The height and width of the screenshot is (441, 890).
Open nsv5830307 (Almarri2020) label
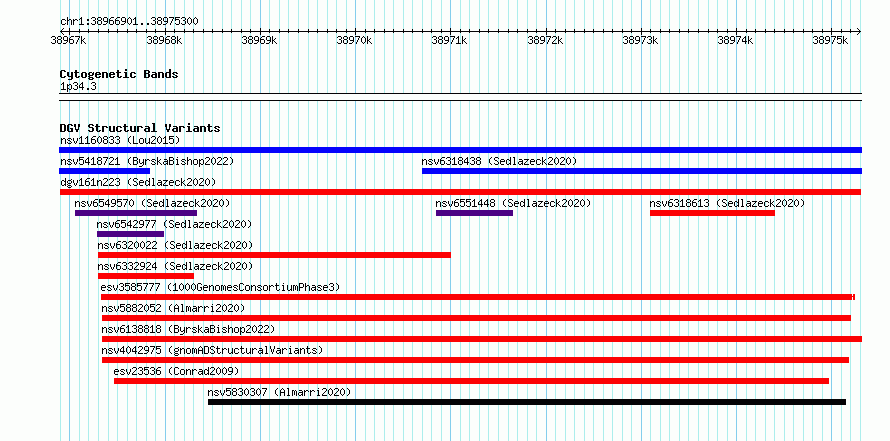pos(279,392)
